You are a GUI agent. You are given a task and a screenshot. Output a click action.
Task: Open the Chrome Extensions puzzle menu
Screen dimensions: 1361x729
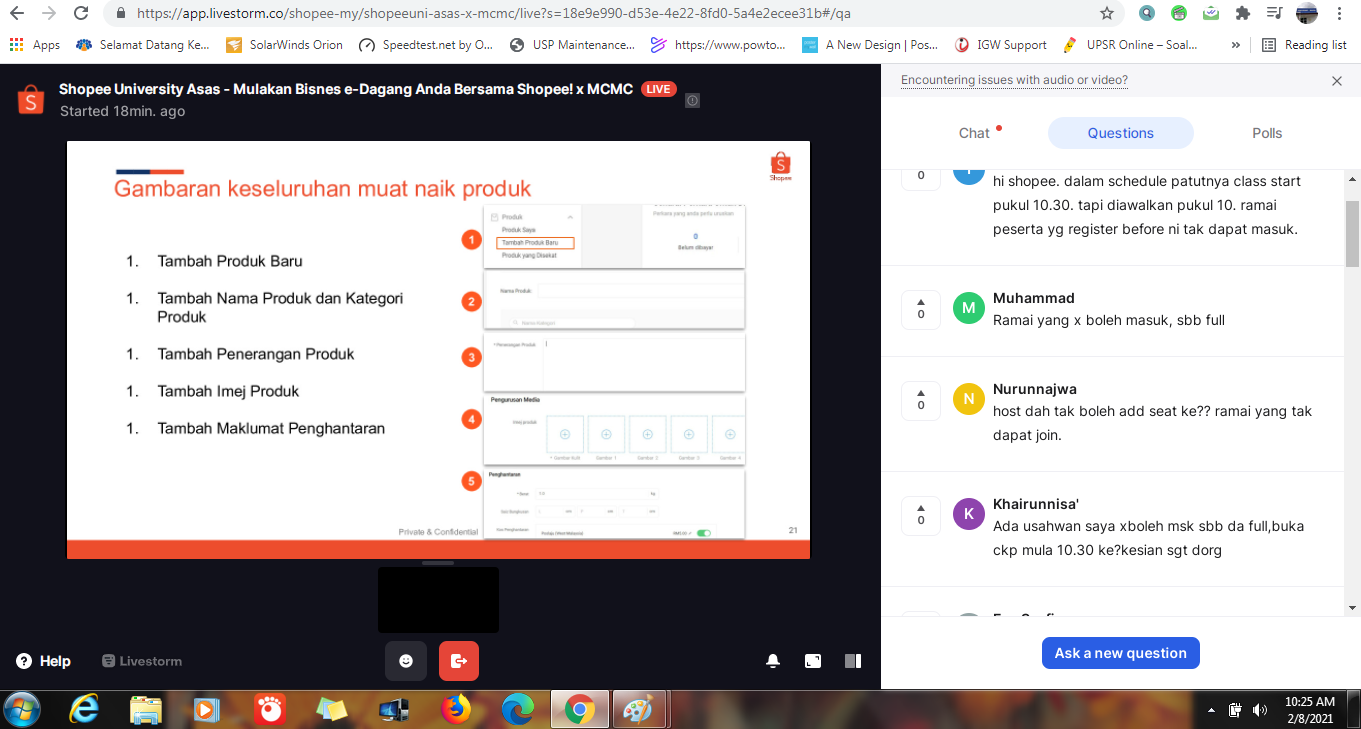click(1243, 14)
